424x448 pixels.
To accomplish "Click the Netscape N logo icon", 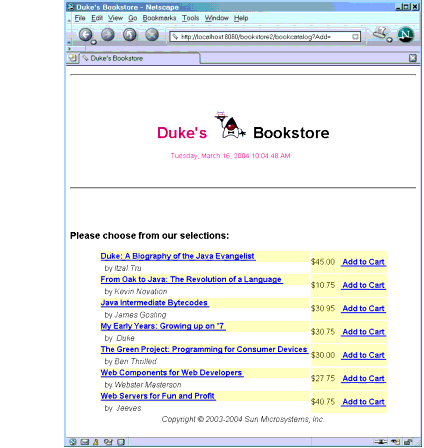I will (405, 35).
